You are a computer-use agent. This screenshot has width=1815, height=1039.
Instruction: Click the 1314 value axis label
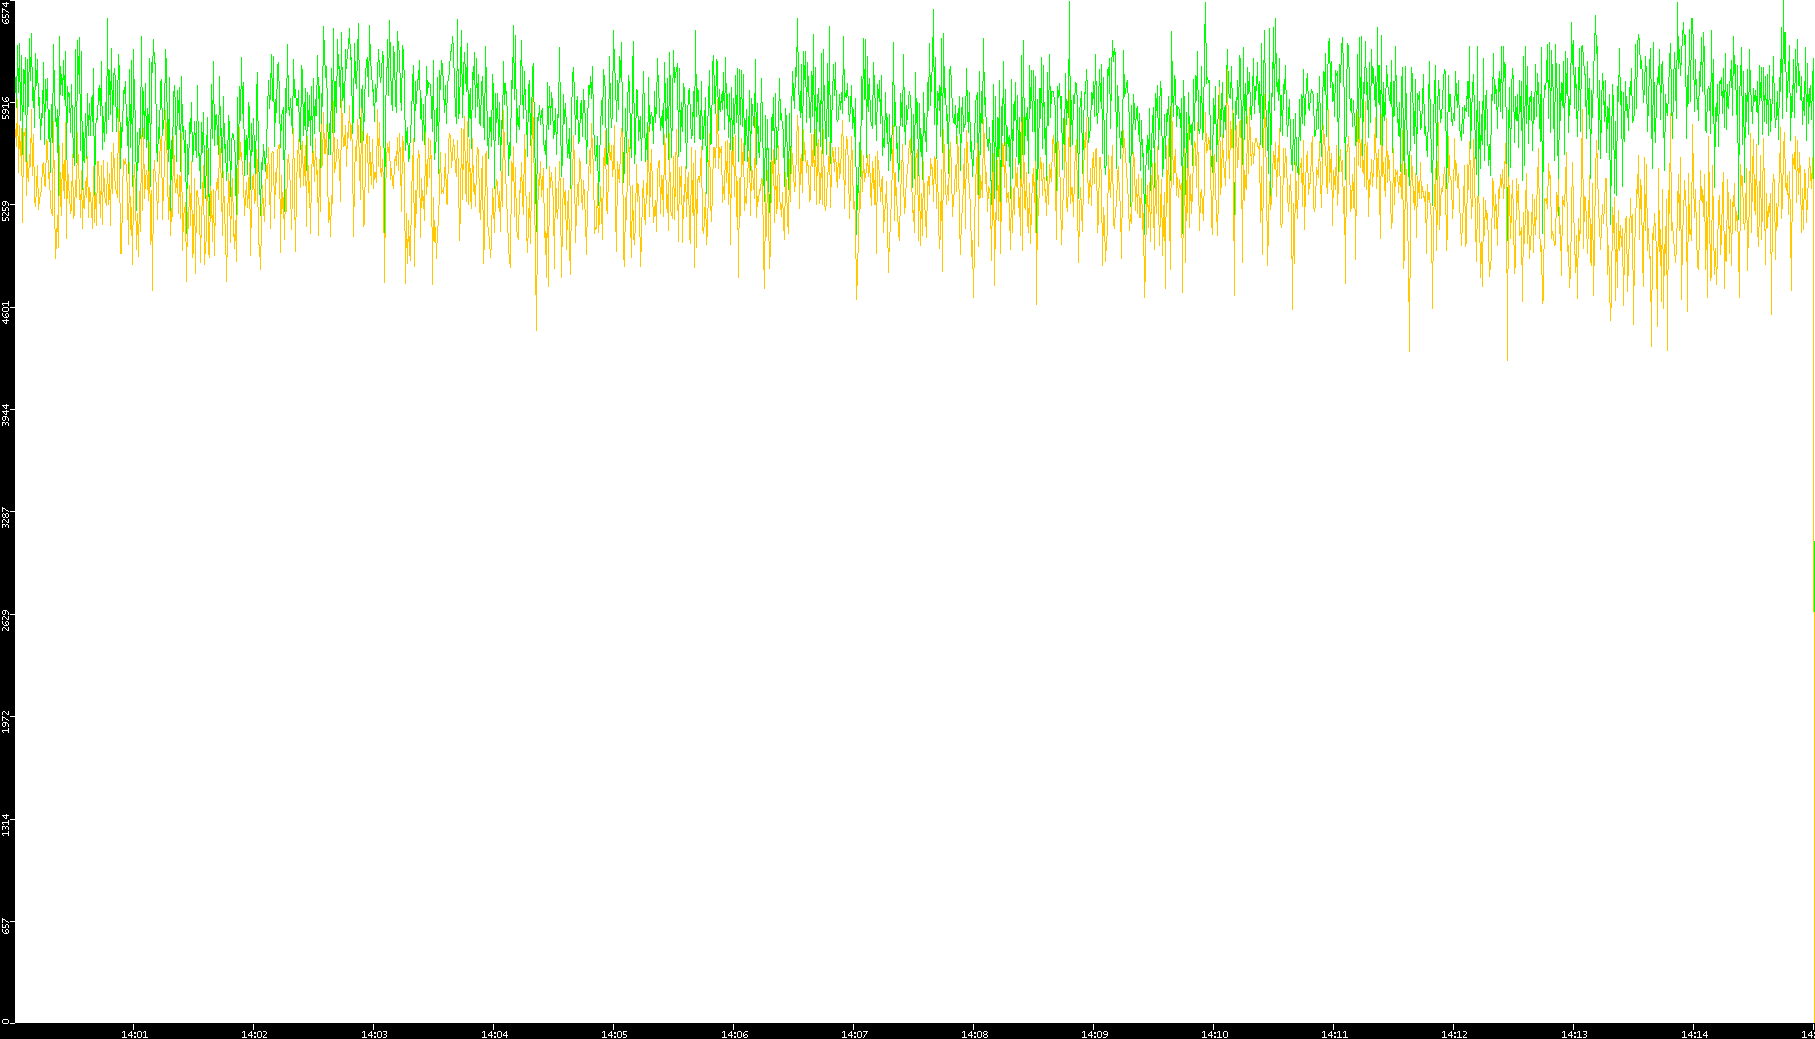point(7,825)
